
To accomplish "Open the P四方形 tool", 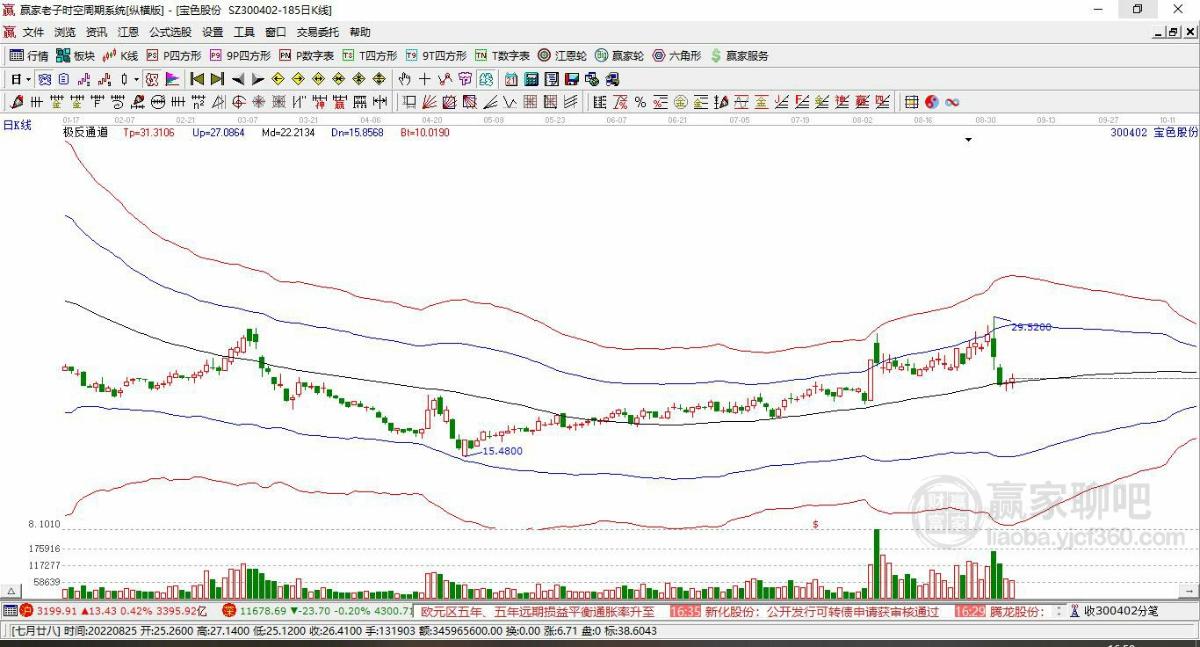I will point(174,56).
